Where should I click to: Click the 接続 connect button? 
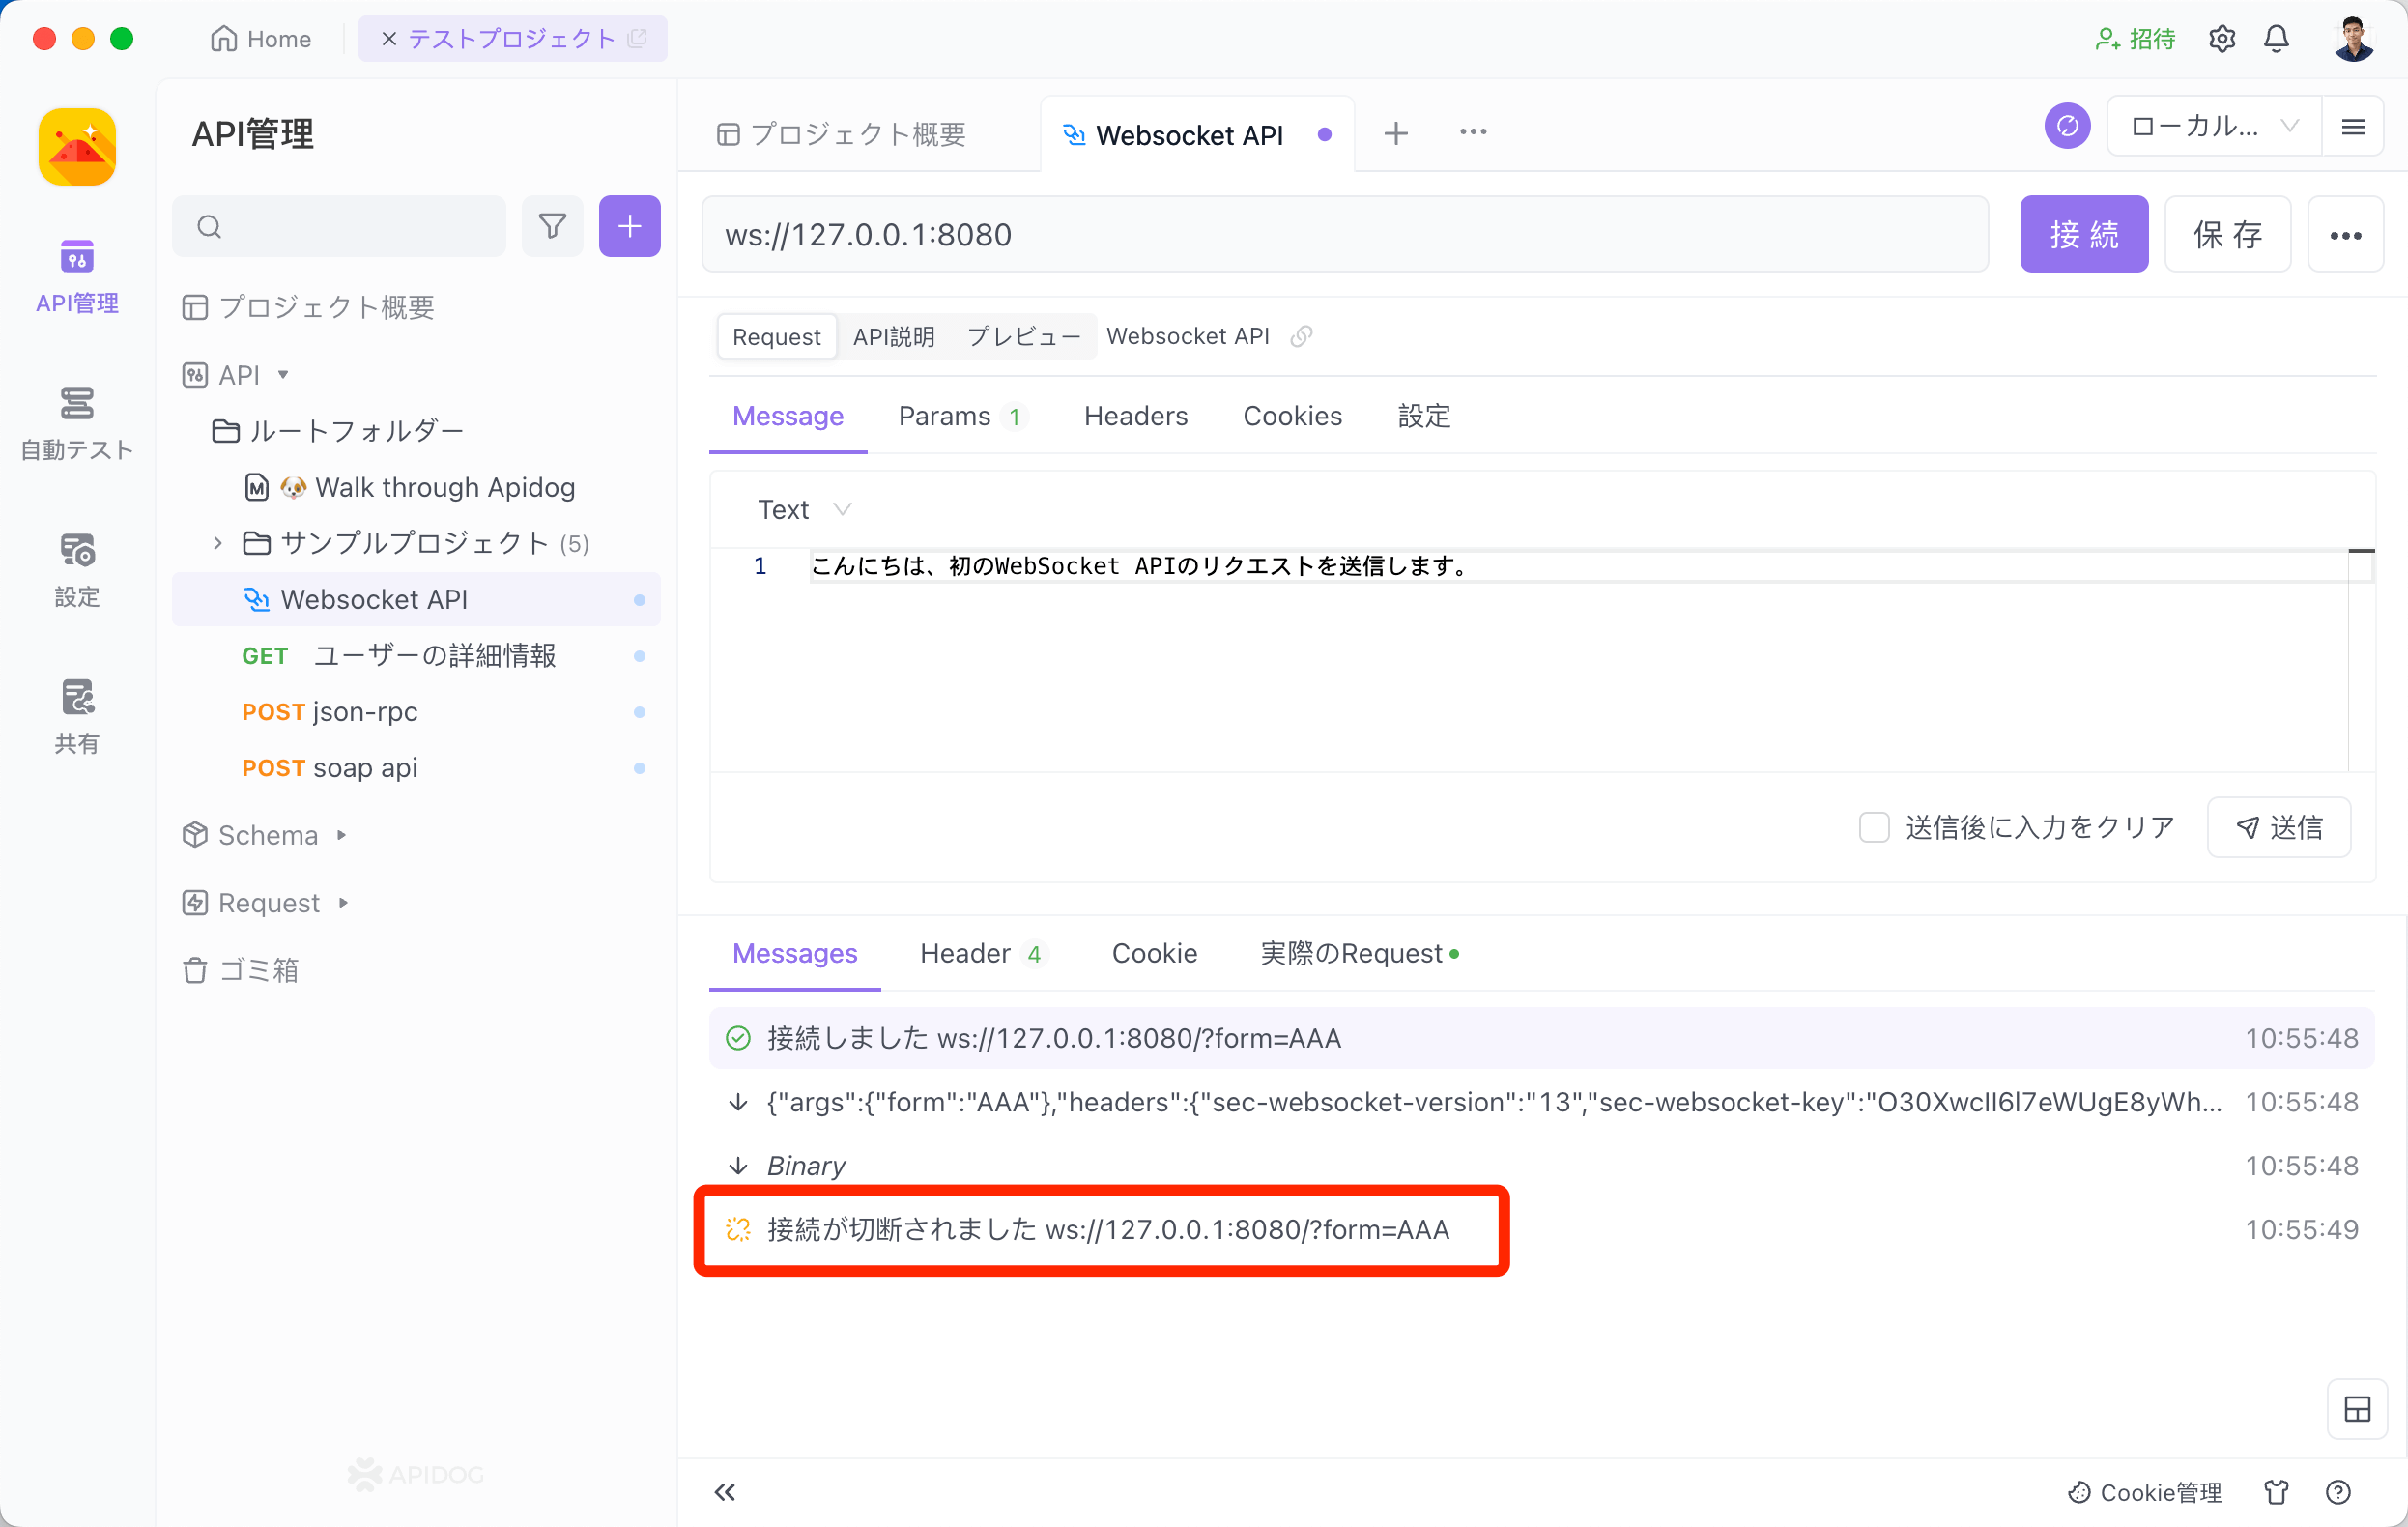coord(2087,234)
